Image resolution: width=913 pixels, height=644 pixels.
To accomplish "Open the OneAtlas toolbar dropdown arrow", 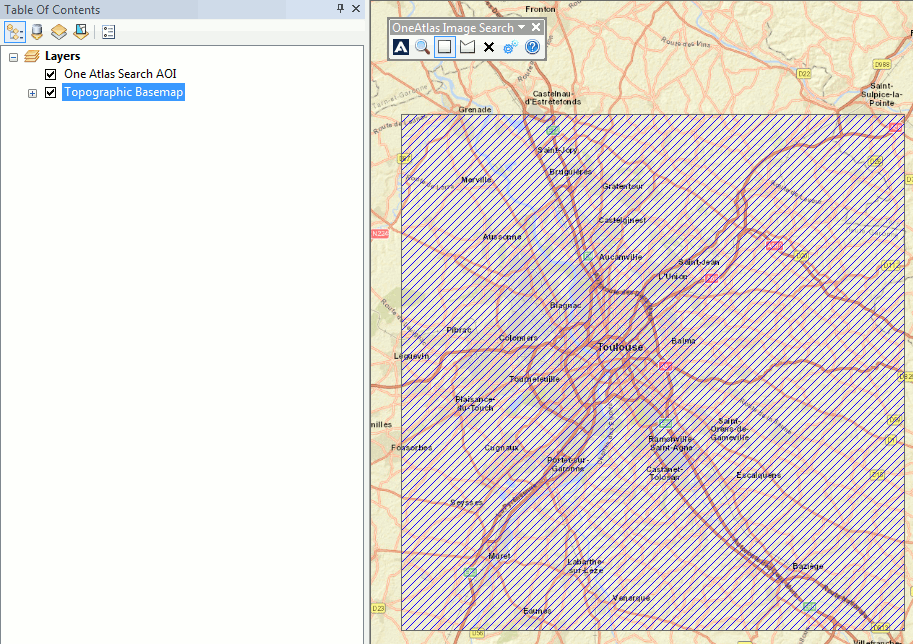I will pos(523,27).
